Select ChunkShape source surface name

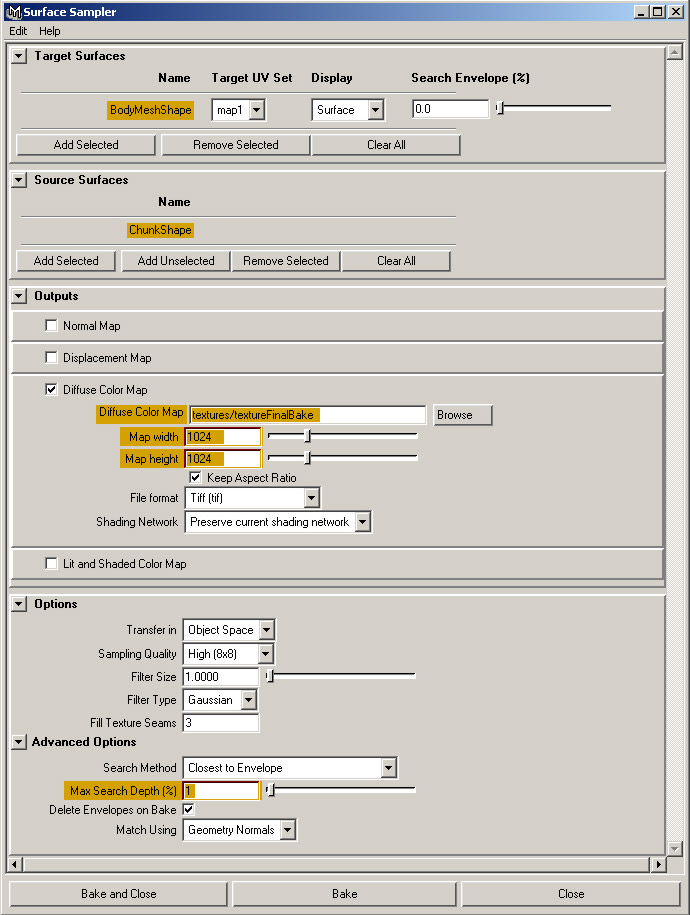160,230
